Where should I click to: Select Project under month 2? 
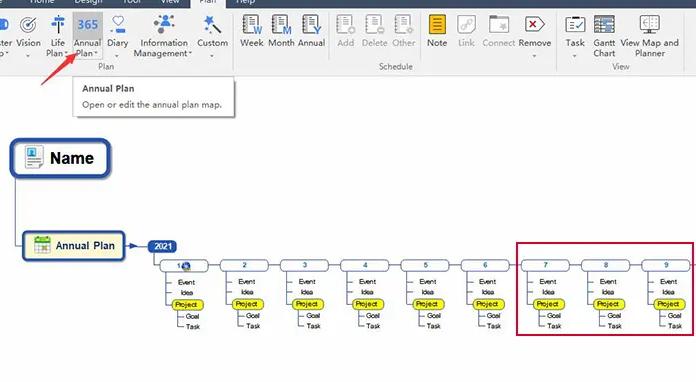tap(248, 304)
